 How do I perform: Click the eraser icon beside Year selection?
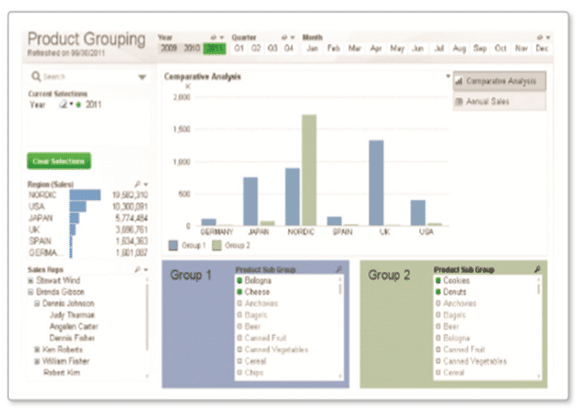63,105
